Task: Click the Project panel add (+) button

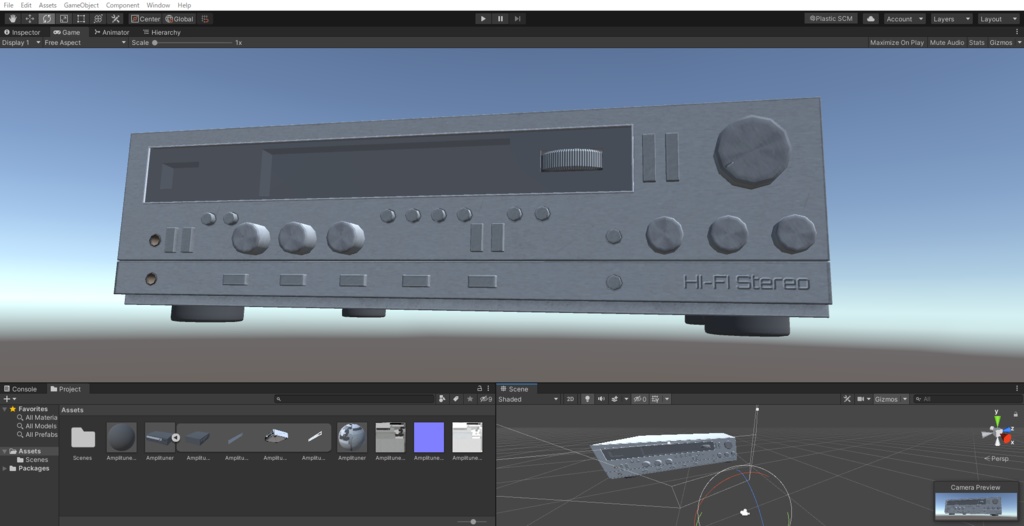Action: [9, 399]
